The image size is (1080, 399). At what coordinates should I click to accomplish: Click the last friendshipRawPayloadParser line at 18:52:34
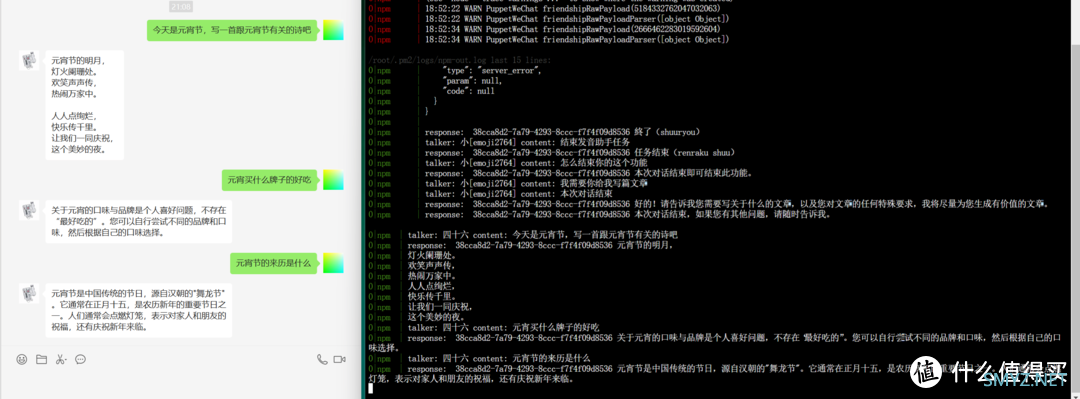tap(577, 39)
